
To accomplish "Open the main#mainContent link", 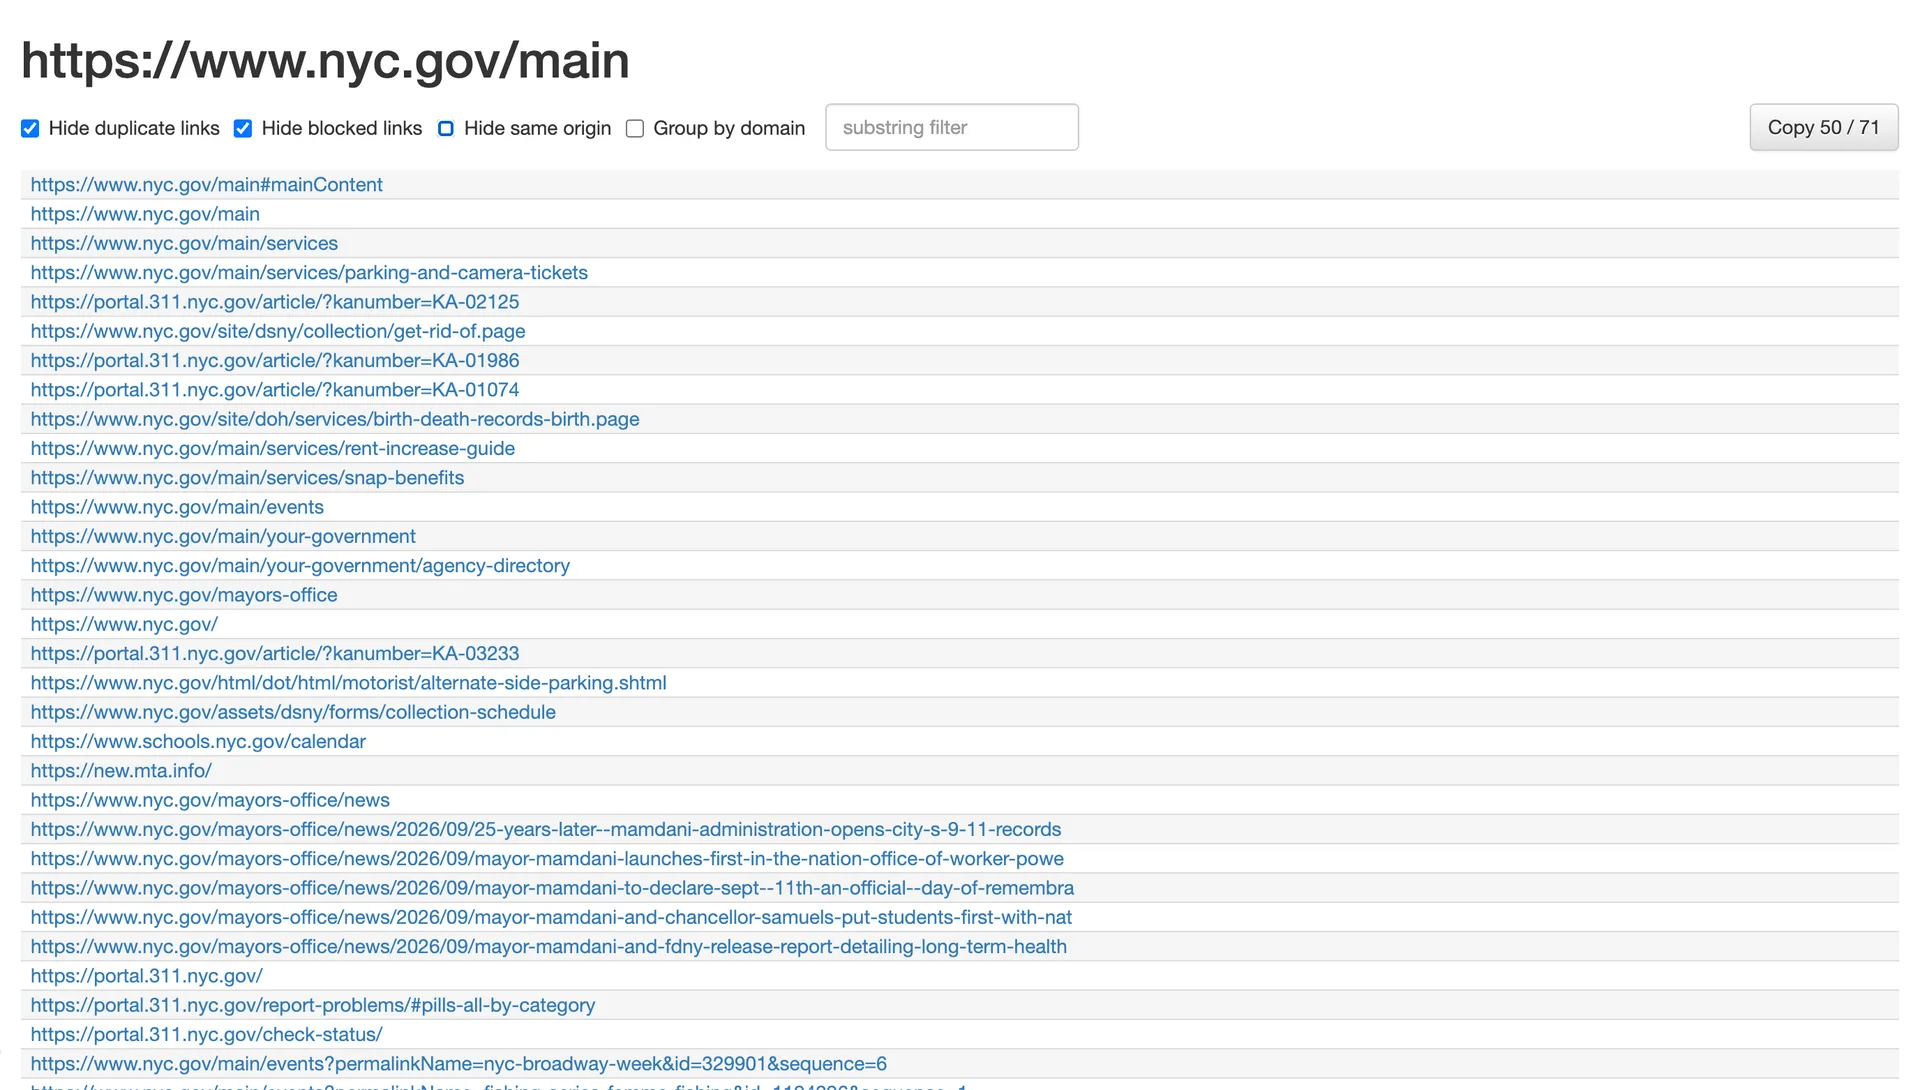I will click(206, 185).
